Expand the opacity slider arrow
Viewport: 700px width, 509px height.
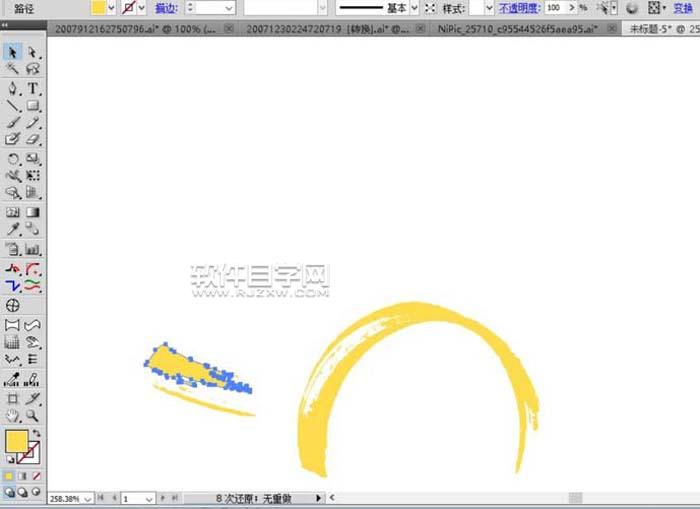pos(571,8)
